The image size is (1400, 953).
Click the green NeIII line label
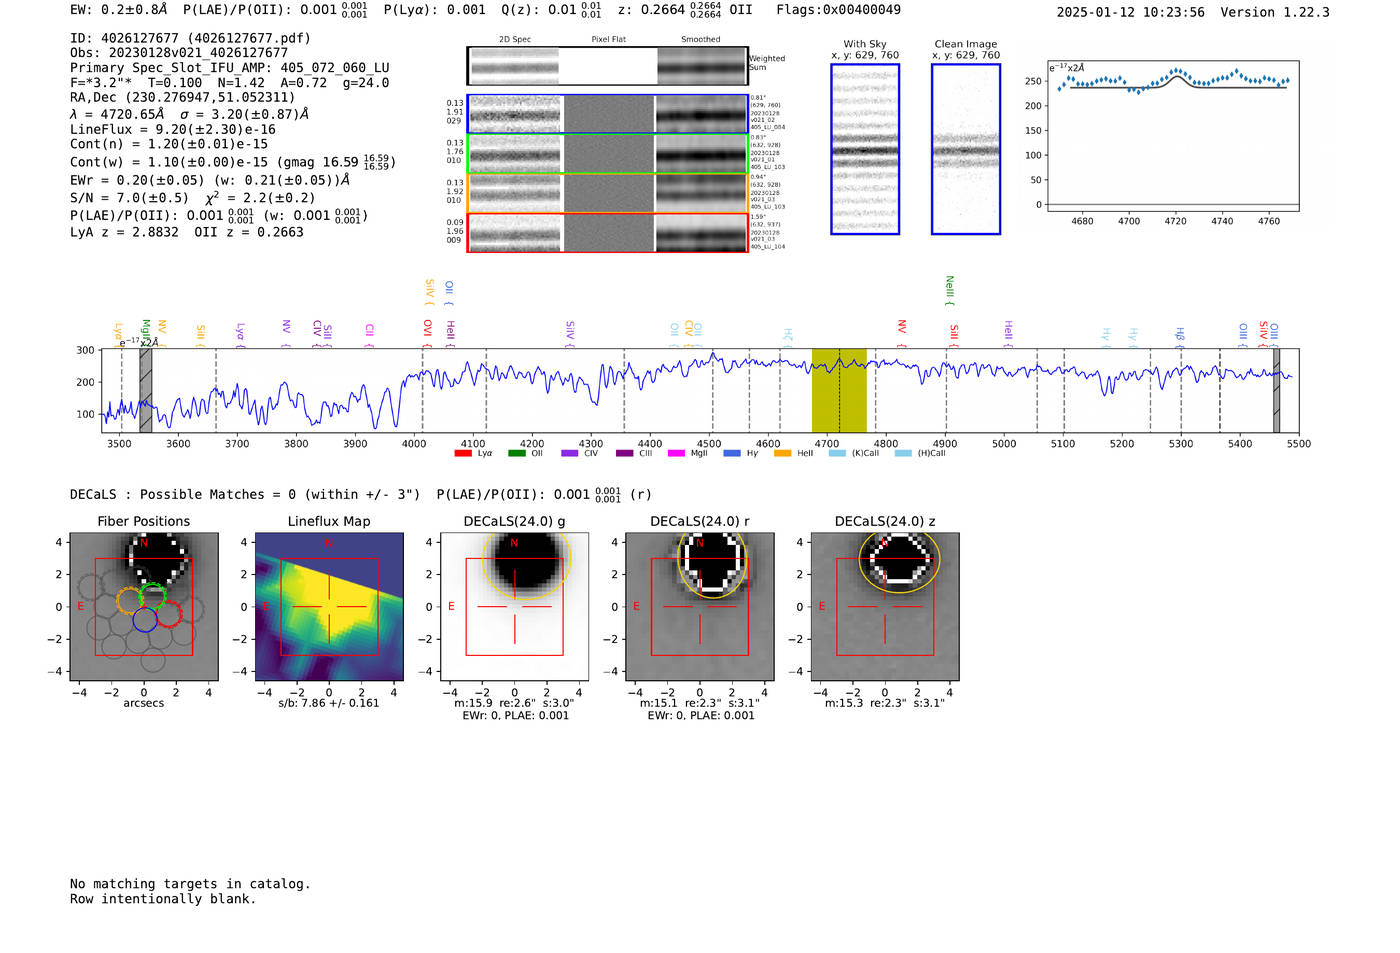pyautogui.click(x=950, y=291)
